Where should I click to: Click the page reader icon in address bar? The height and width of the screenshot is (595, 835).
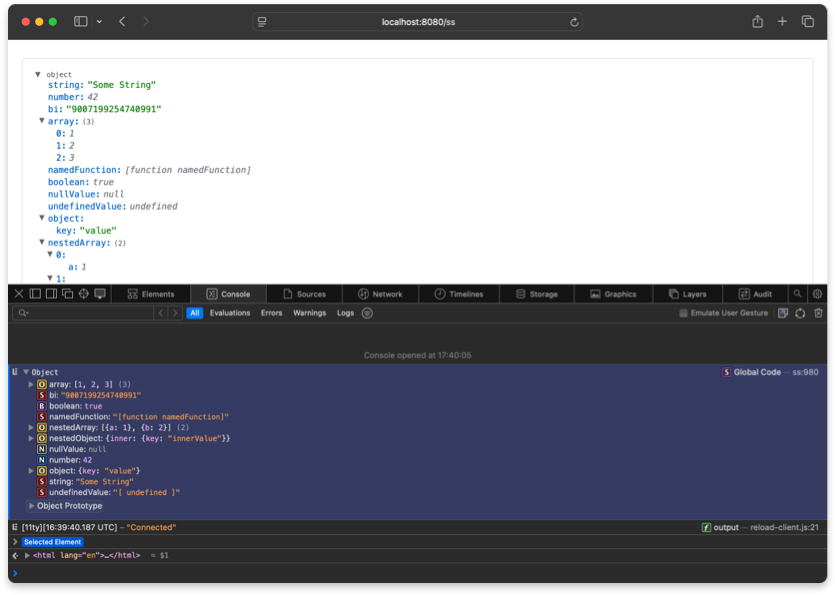point(262,22)
